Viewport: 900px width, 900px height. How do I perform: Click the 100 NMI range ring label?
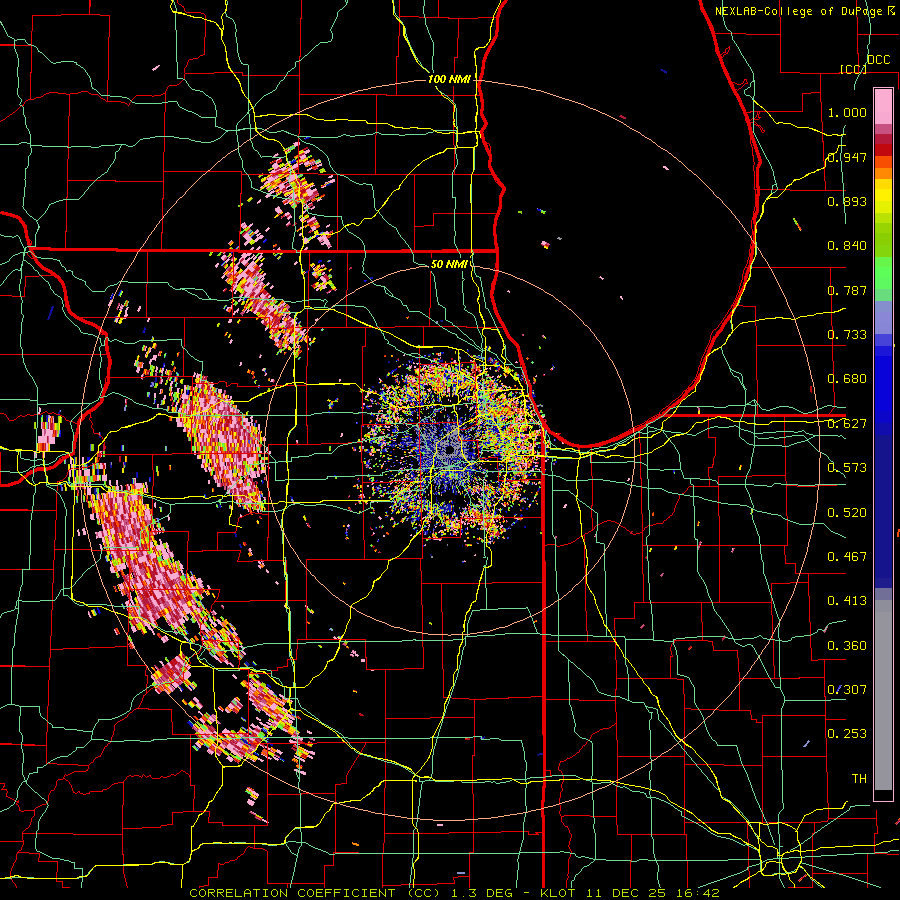click(x=449, y=79)
